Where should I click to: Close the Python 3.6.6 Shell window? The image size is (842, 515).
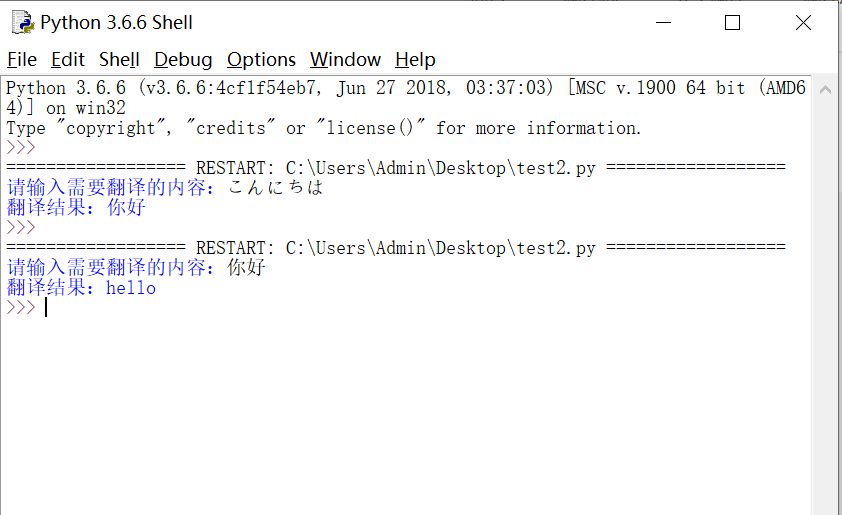coord(803,22)
